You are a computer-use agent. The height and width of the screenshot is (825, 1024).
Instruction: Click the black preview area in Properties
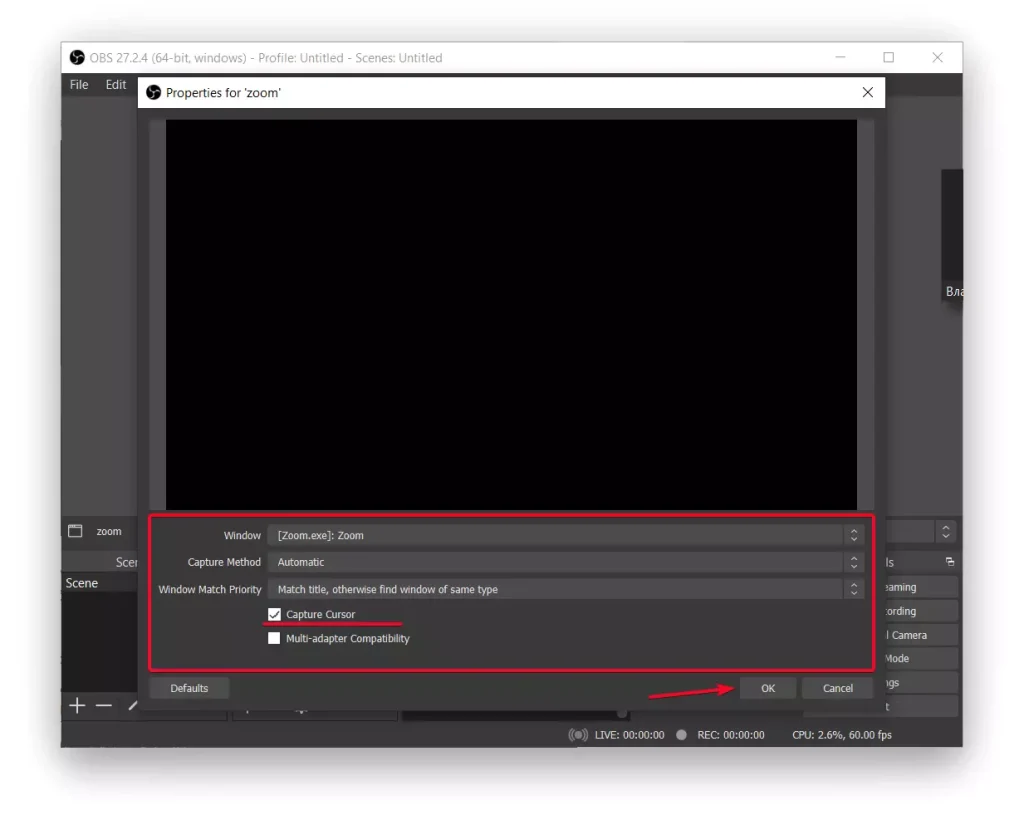coord(511,314)
